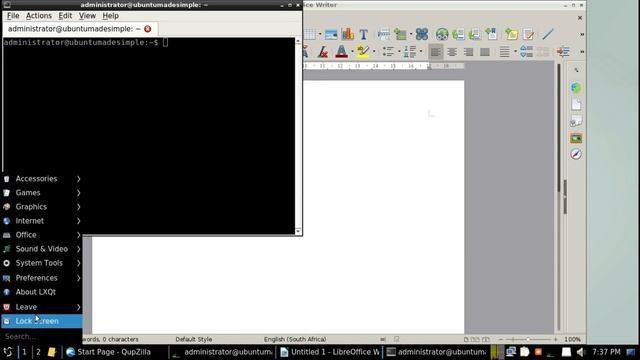Image resolution: width=640 pixels, height=360 pixels.
Task: Toggle numbered list formatting
Action: coord(409,52)
